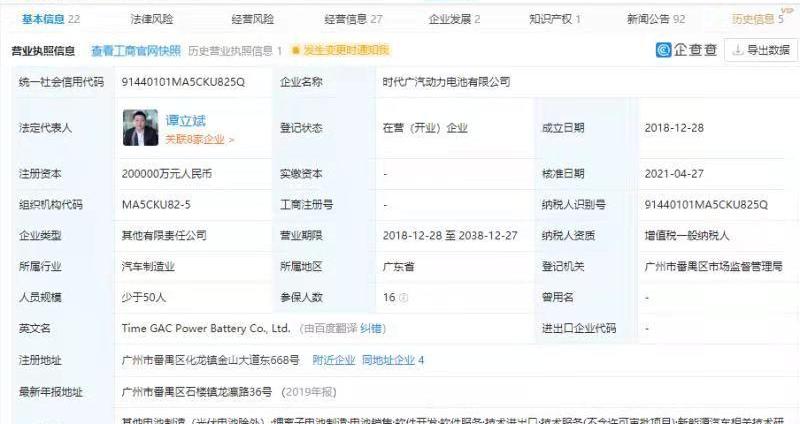Viewport: 800px width, 424px height.
Task: Select annual report address 广州市番禺区石楼镇龙瀛路36号
Action: (197, 392)
